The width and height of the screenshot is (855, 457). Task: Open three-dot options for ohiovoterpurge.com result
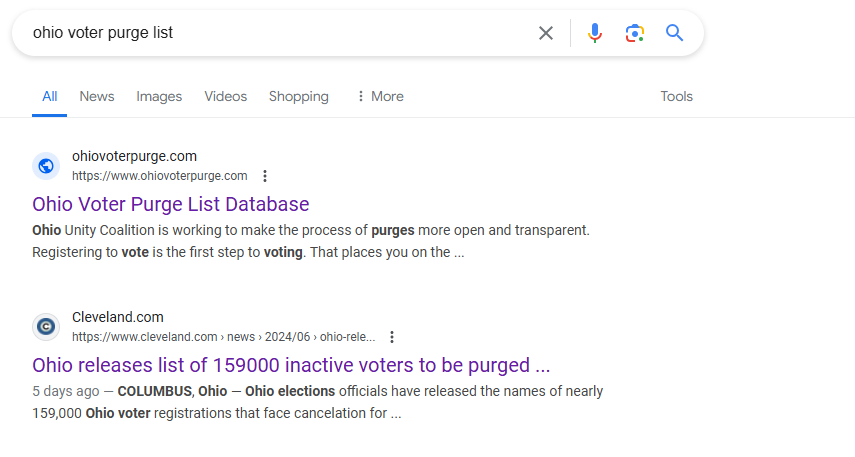pos(265,176)
